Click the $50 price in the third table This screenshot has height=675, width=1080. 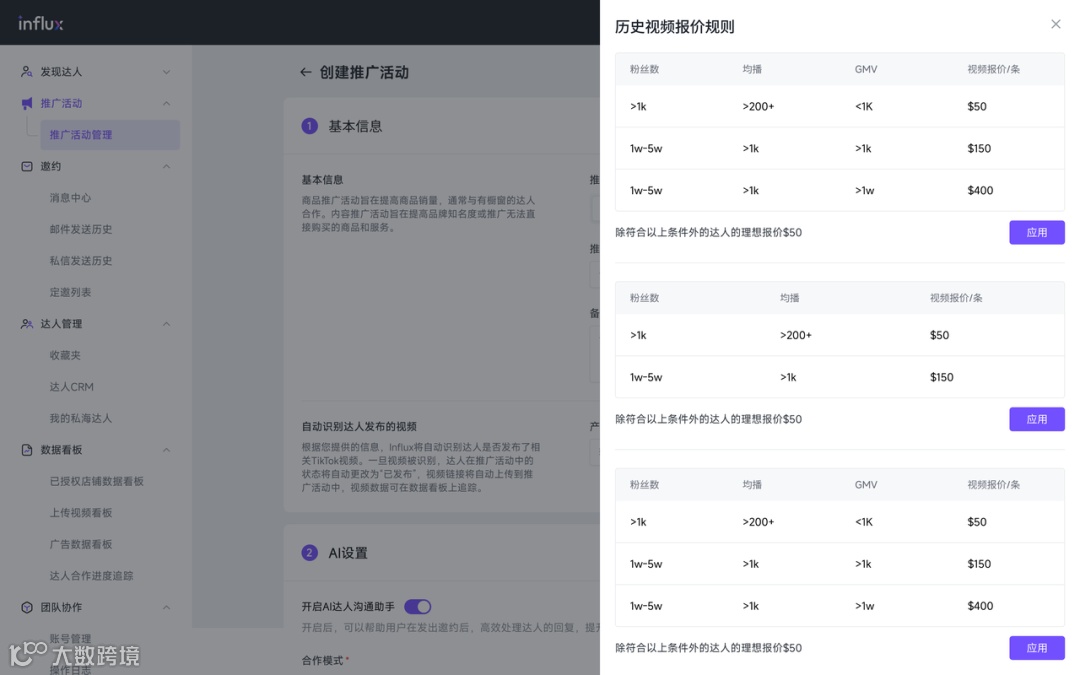pos(977,521)
